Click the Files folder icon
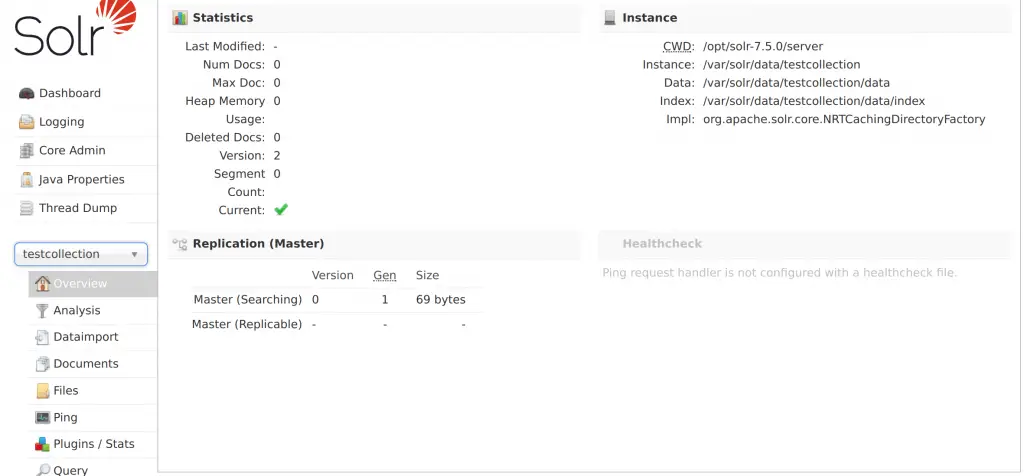Viewport: 1024px width, 476px height. point(42,390)
